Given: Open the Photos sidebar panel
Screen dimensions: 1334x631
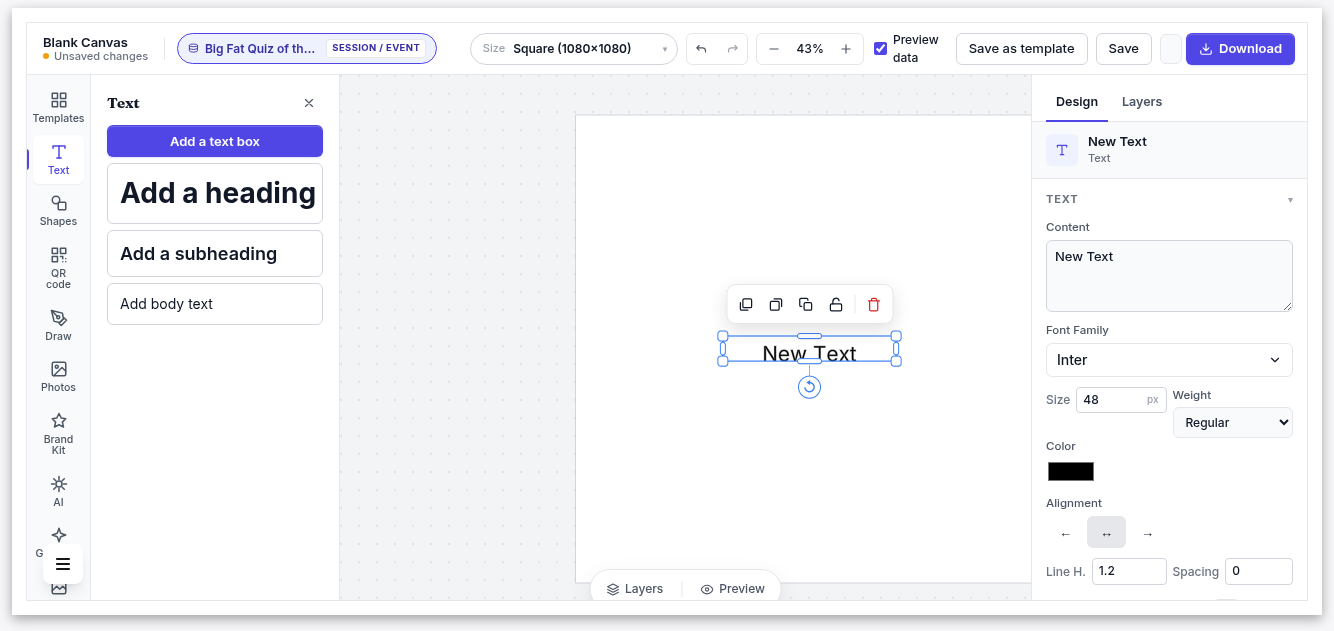Looking at the screenshot, I should pyautogui.click(x=58, y=377).
